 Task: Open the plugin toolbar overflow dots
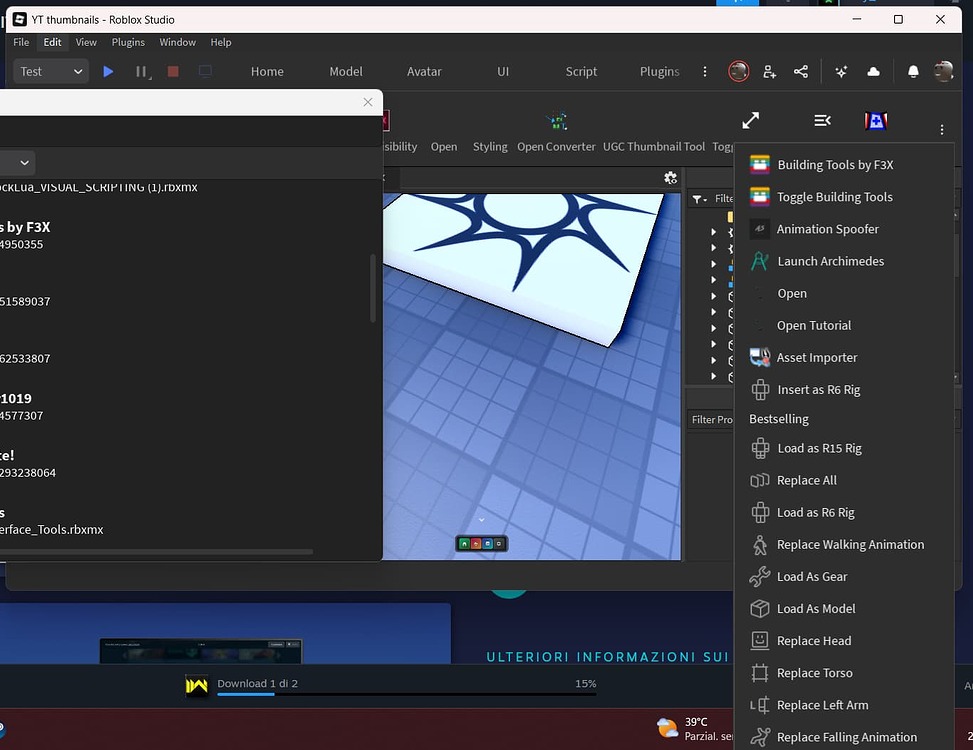click(x=942, y=129)
